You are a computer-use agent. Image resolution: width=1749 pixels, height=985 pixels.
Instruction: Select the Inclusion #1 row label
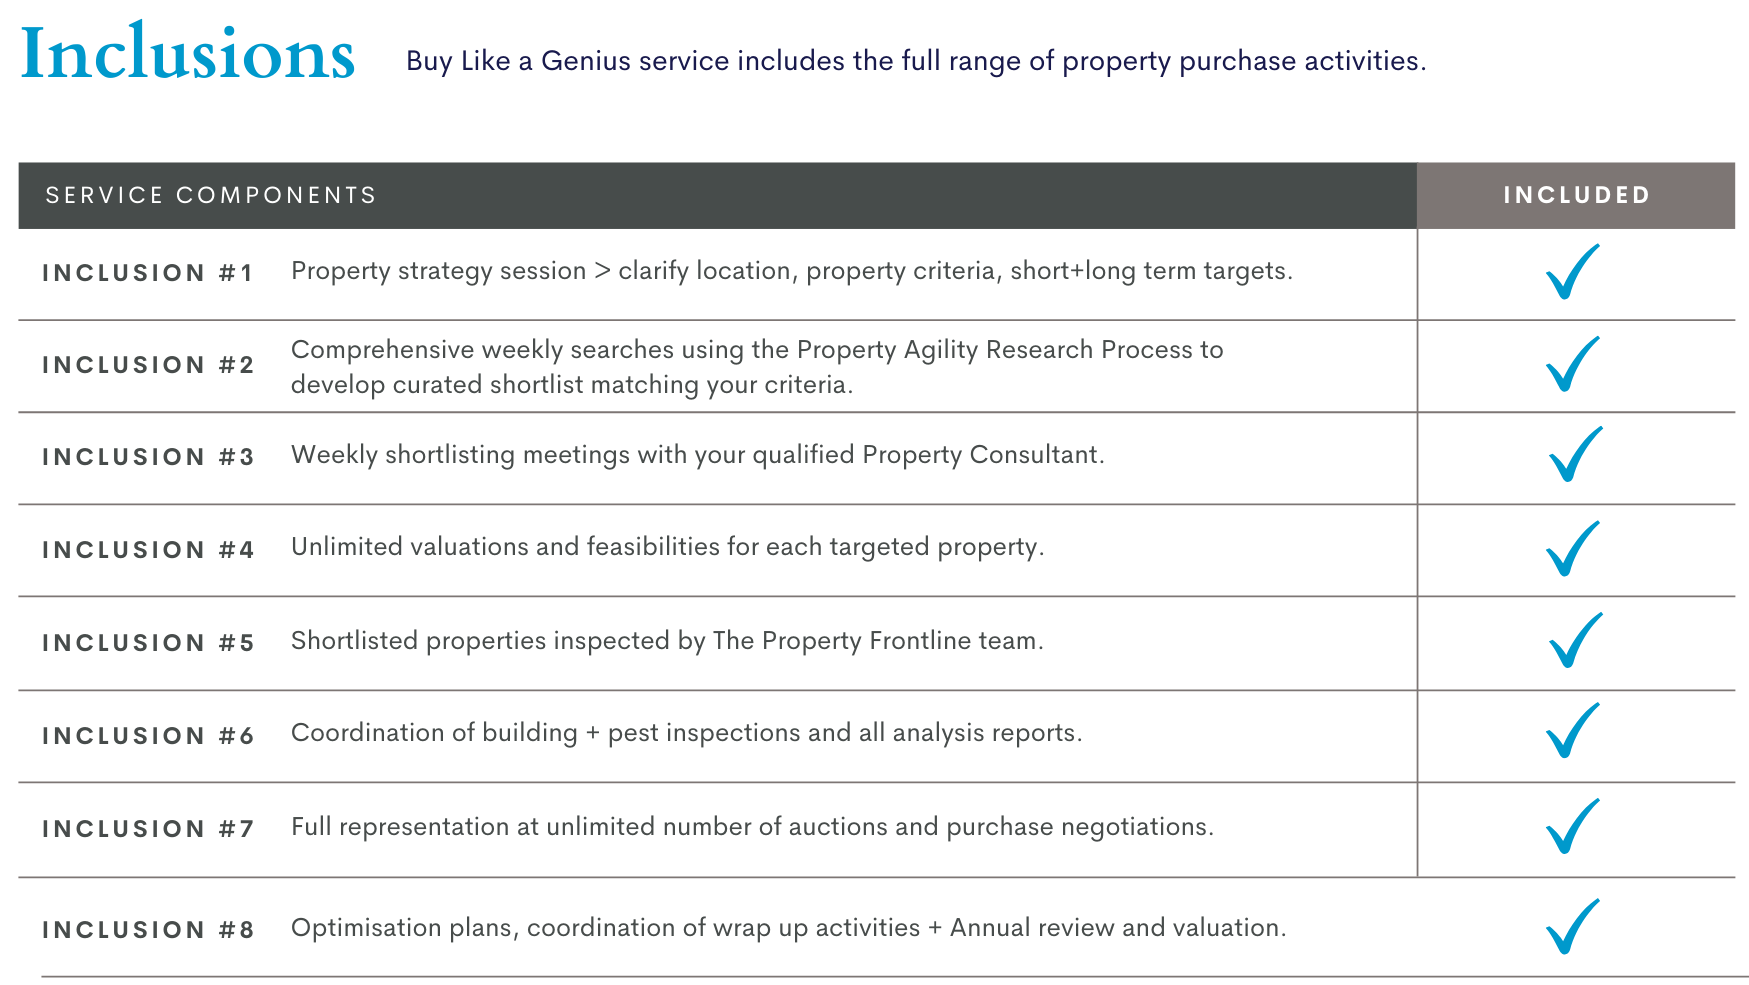pyautogui.click(x=148, y=273)
